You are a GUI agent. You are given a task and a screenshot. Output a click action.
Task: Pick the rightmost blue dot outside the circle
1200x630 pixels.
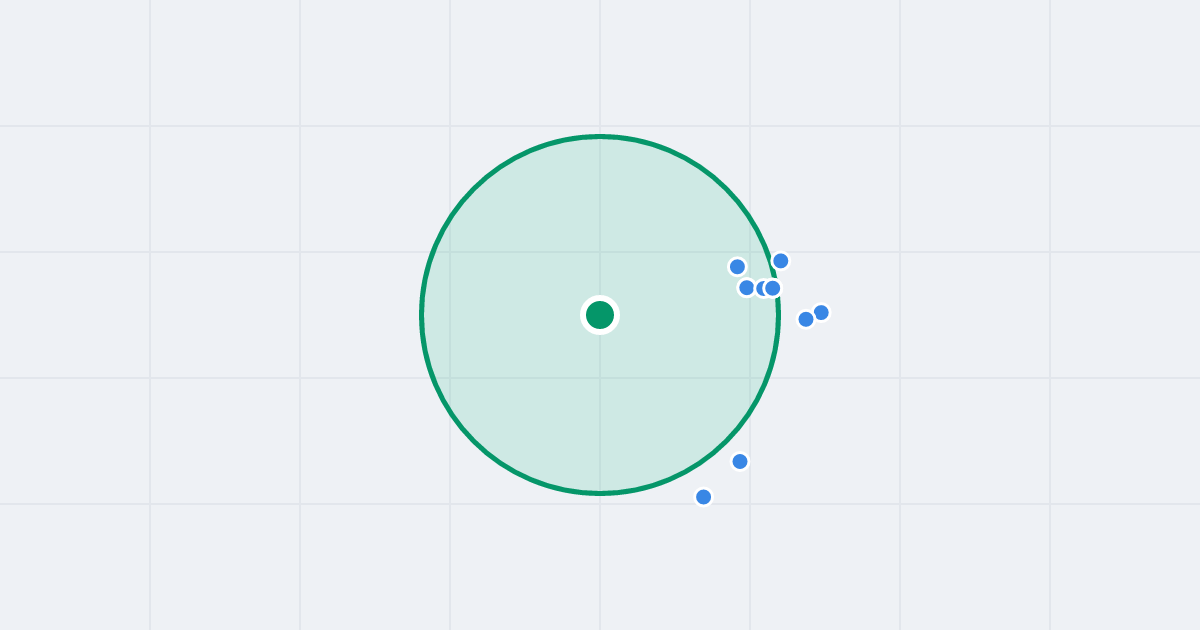pyautogui.click(x=821, y=313)
